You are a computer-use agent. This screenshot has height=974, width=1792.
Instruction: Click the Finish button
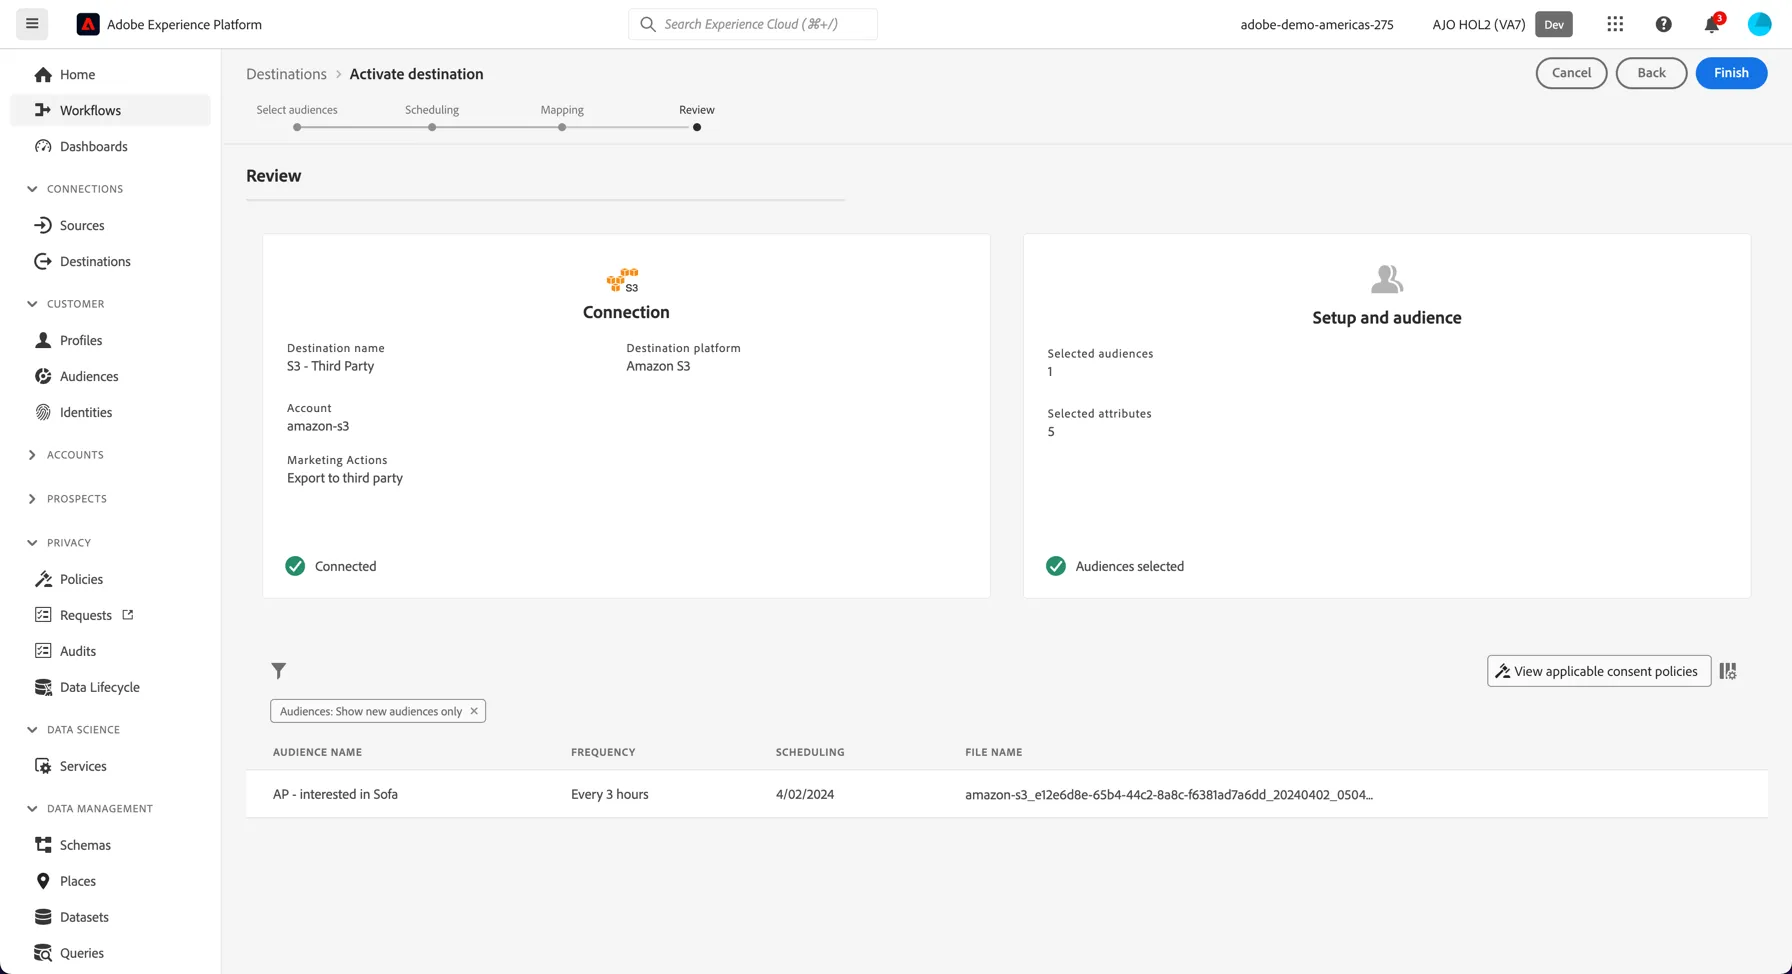tap(1731, 73)
